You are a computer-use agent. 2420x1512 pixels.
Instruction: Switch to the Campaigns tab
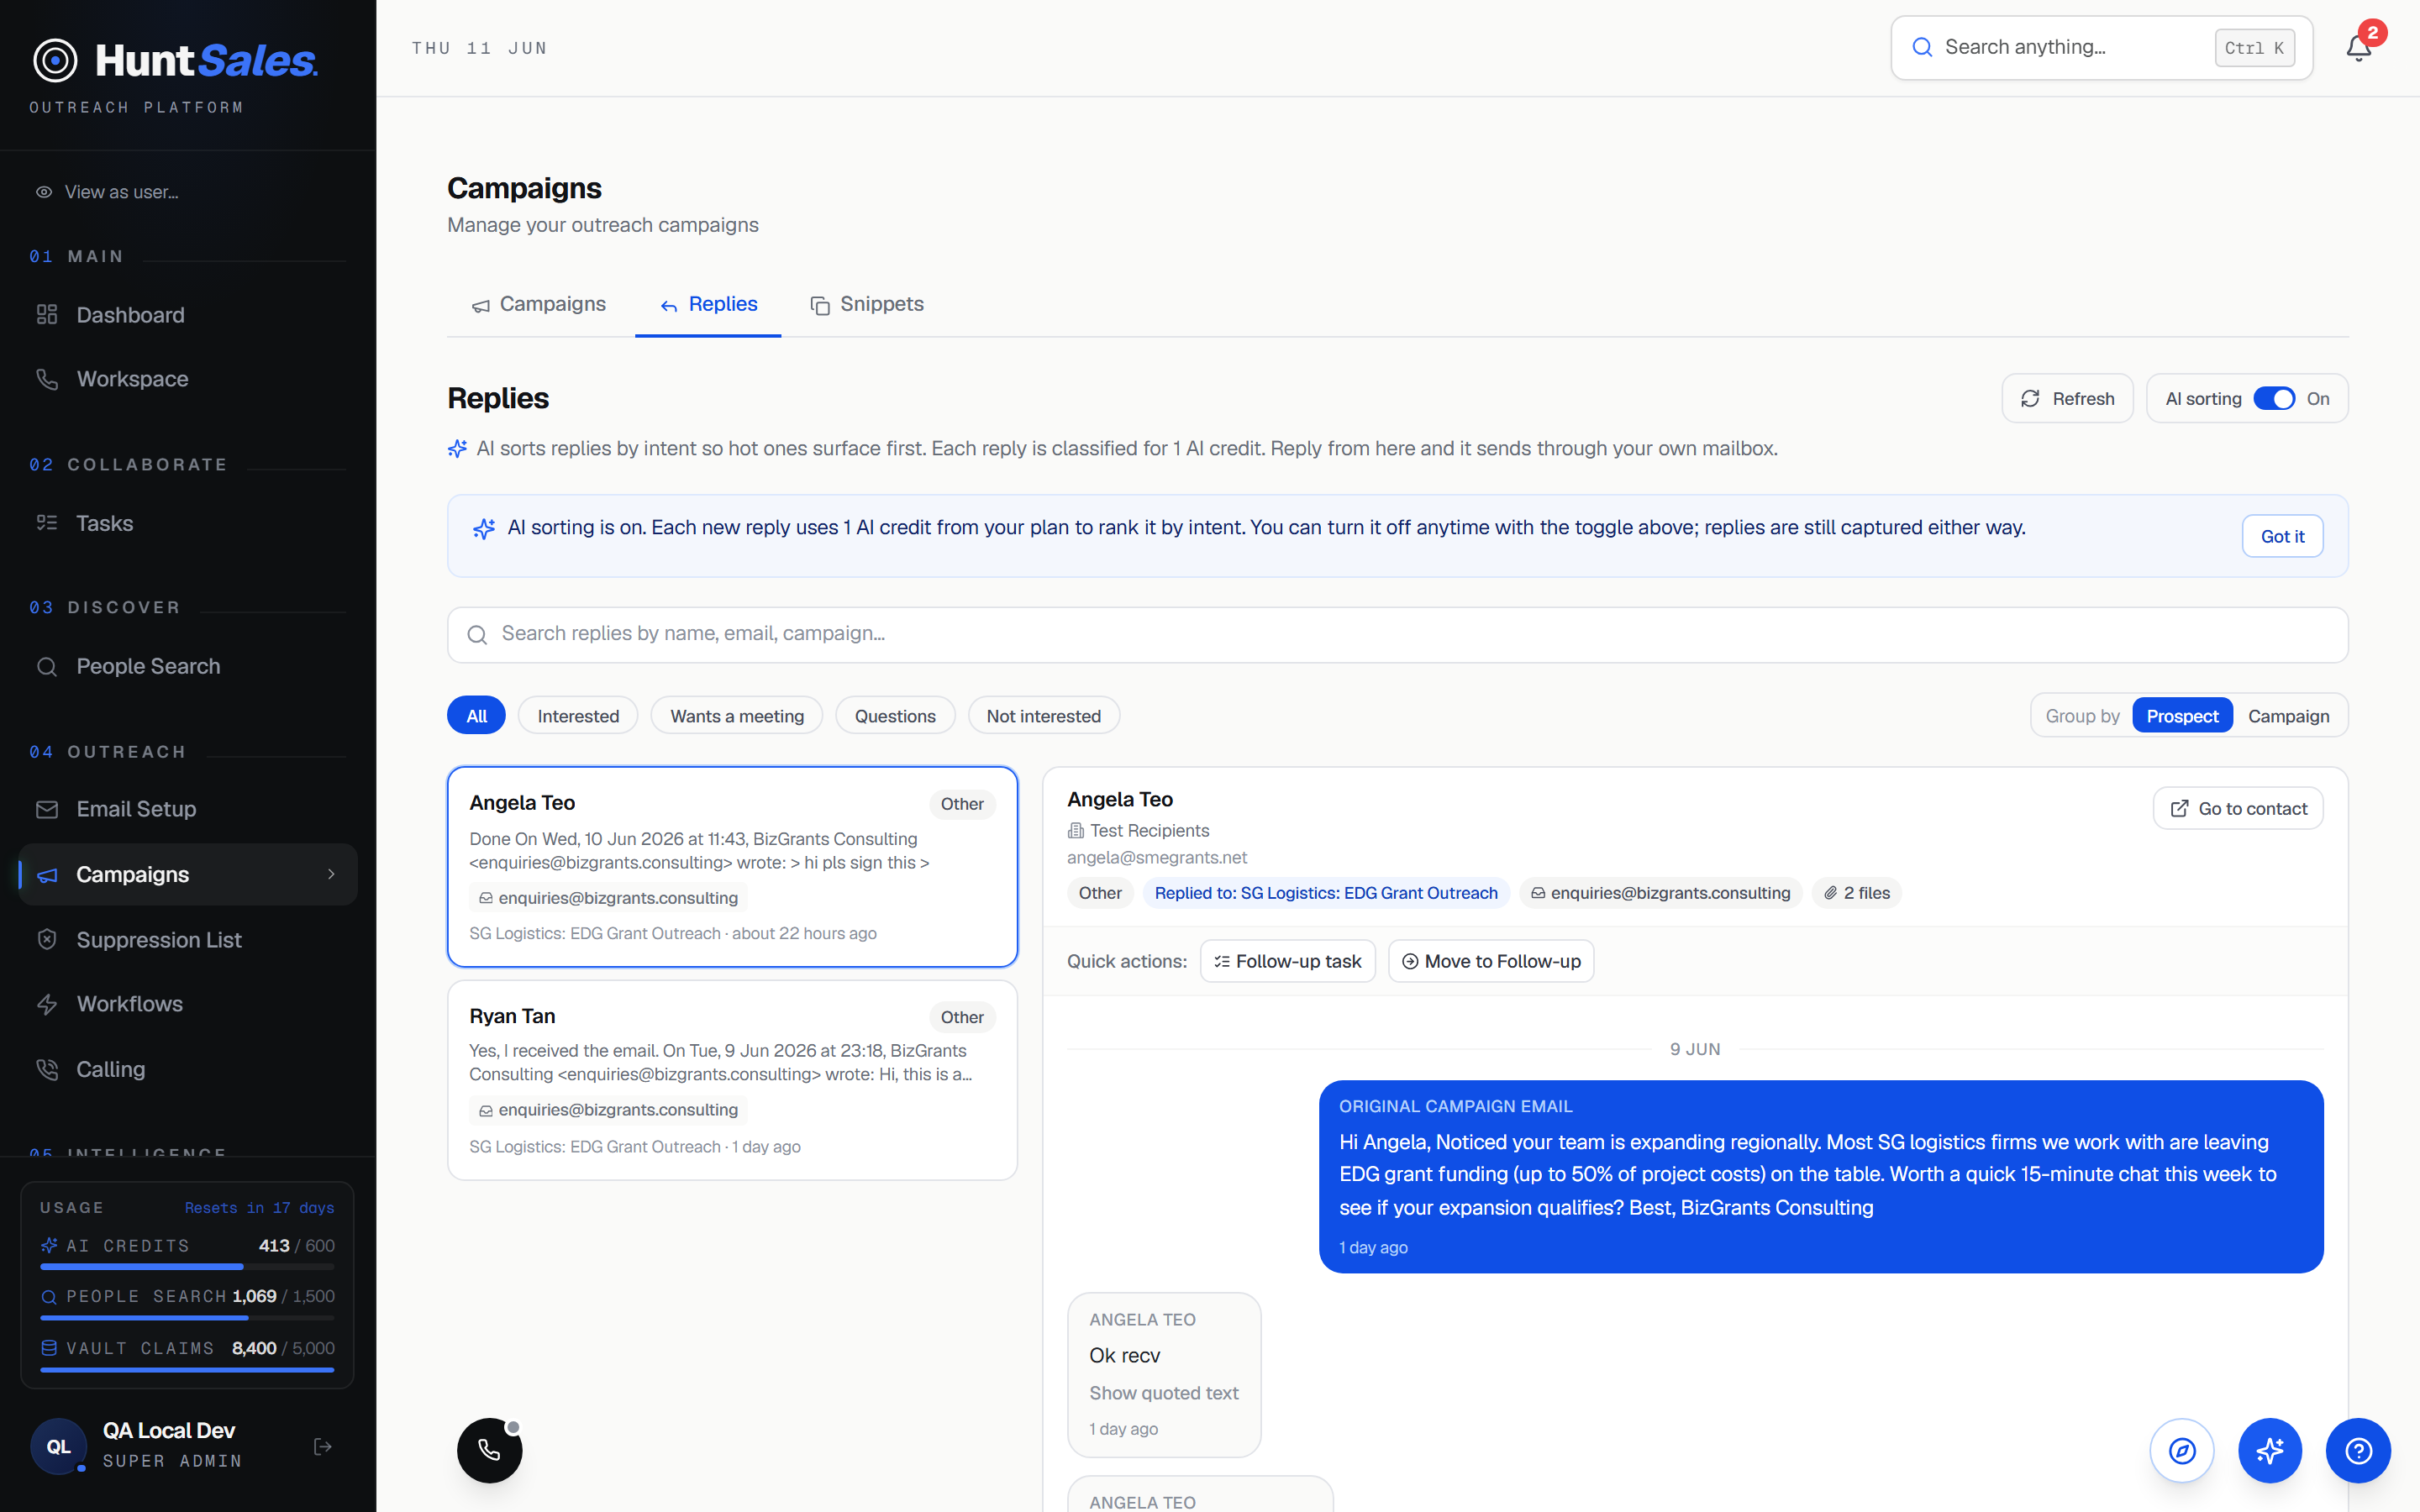pyautogui.click(x=539, y=304)
